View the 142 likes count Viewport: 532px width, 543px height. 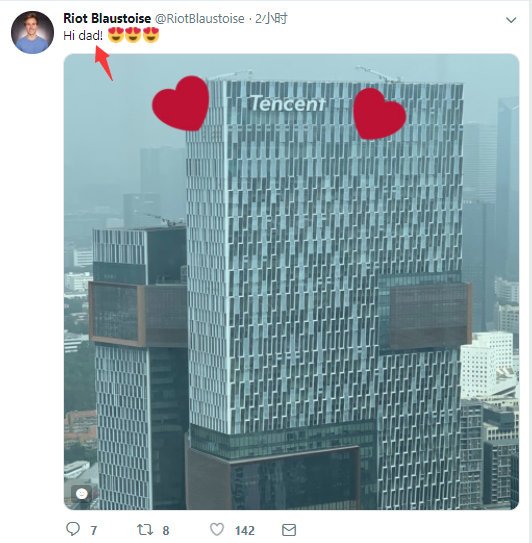click(x=245, y=530)
